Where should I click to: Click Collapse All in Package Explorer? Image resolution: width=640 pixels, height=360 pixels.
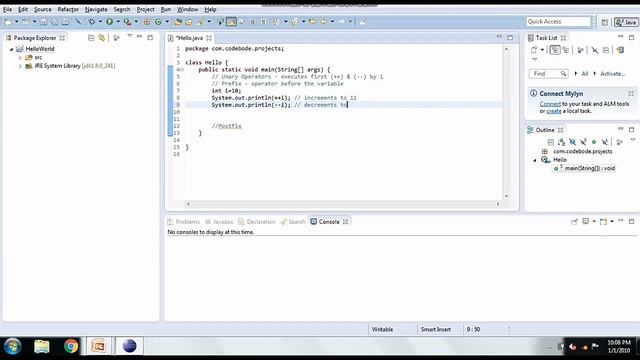tap(91, 38)
